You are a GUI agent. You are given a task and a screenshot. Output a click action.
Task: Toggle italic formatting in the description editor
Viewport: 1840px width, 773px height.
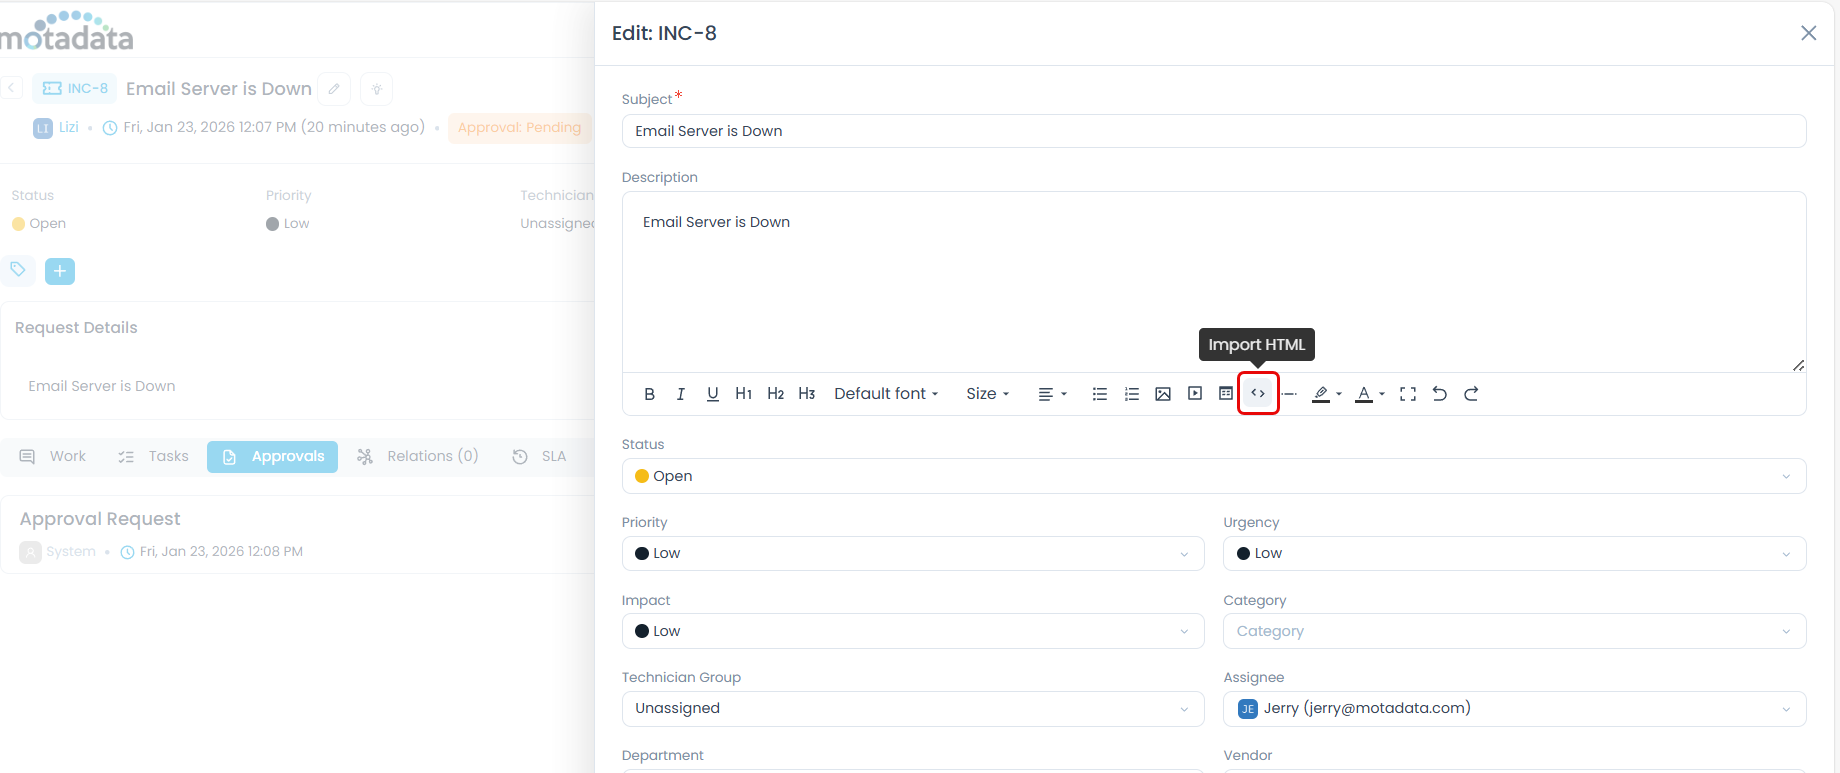[x=681, y=394]
